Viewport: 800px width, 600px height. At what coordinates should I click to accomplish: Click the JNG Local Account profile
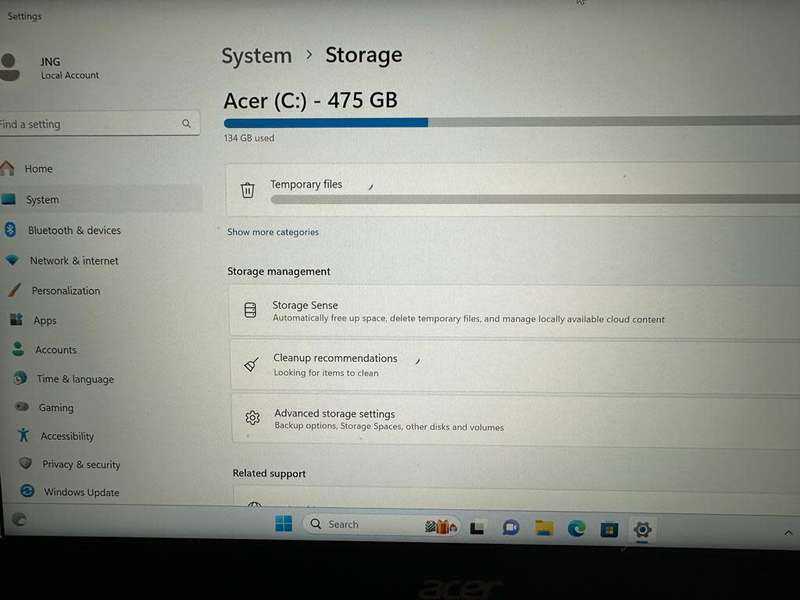tap(51, 68)
